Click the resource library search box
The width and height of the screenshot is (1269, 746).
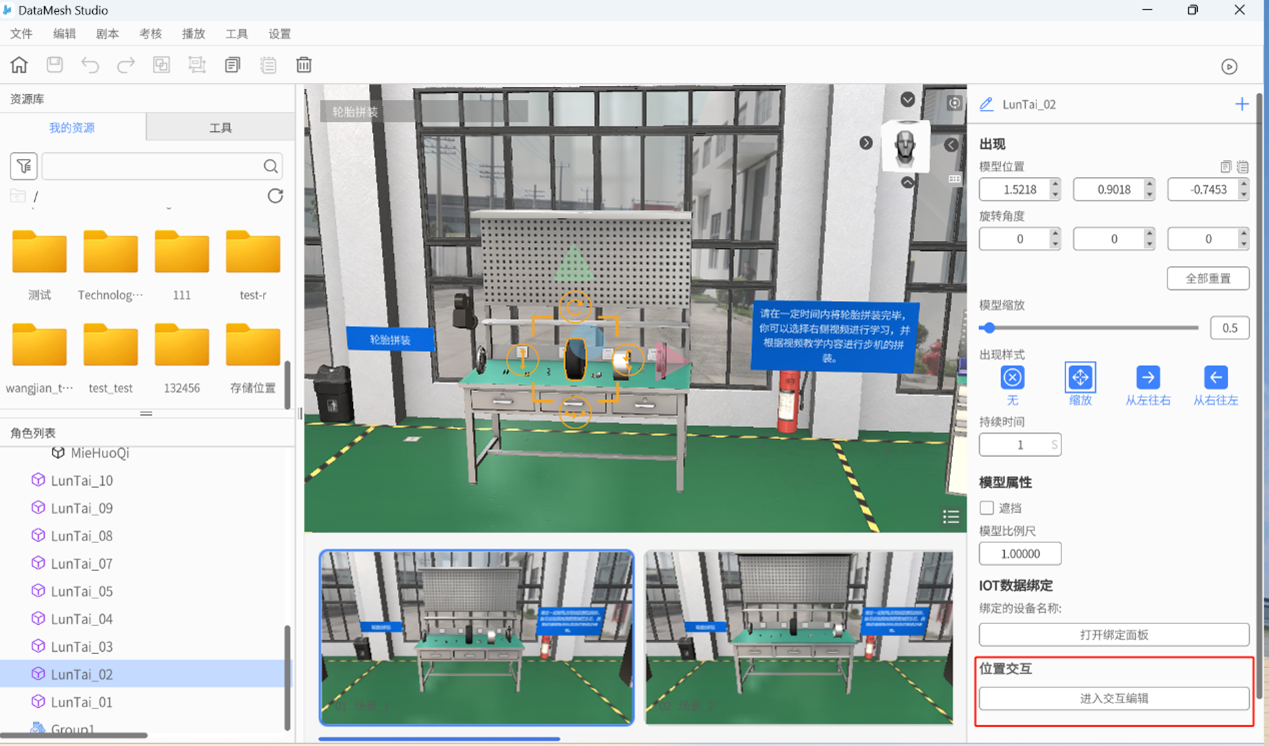pos(161,166)
